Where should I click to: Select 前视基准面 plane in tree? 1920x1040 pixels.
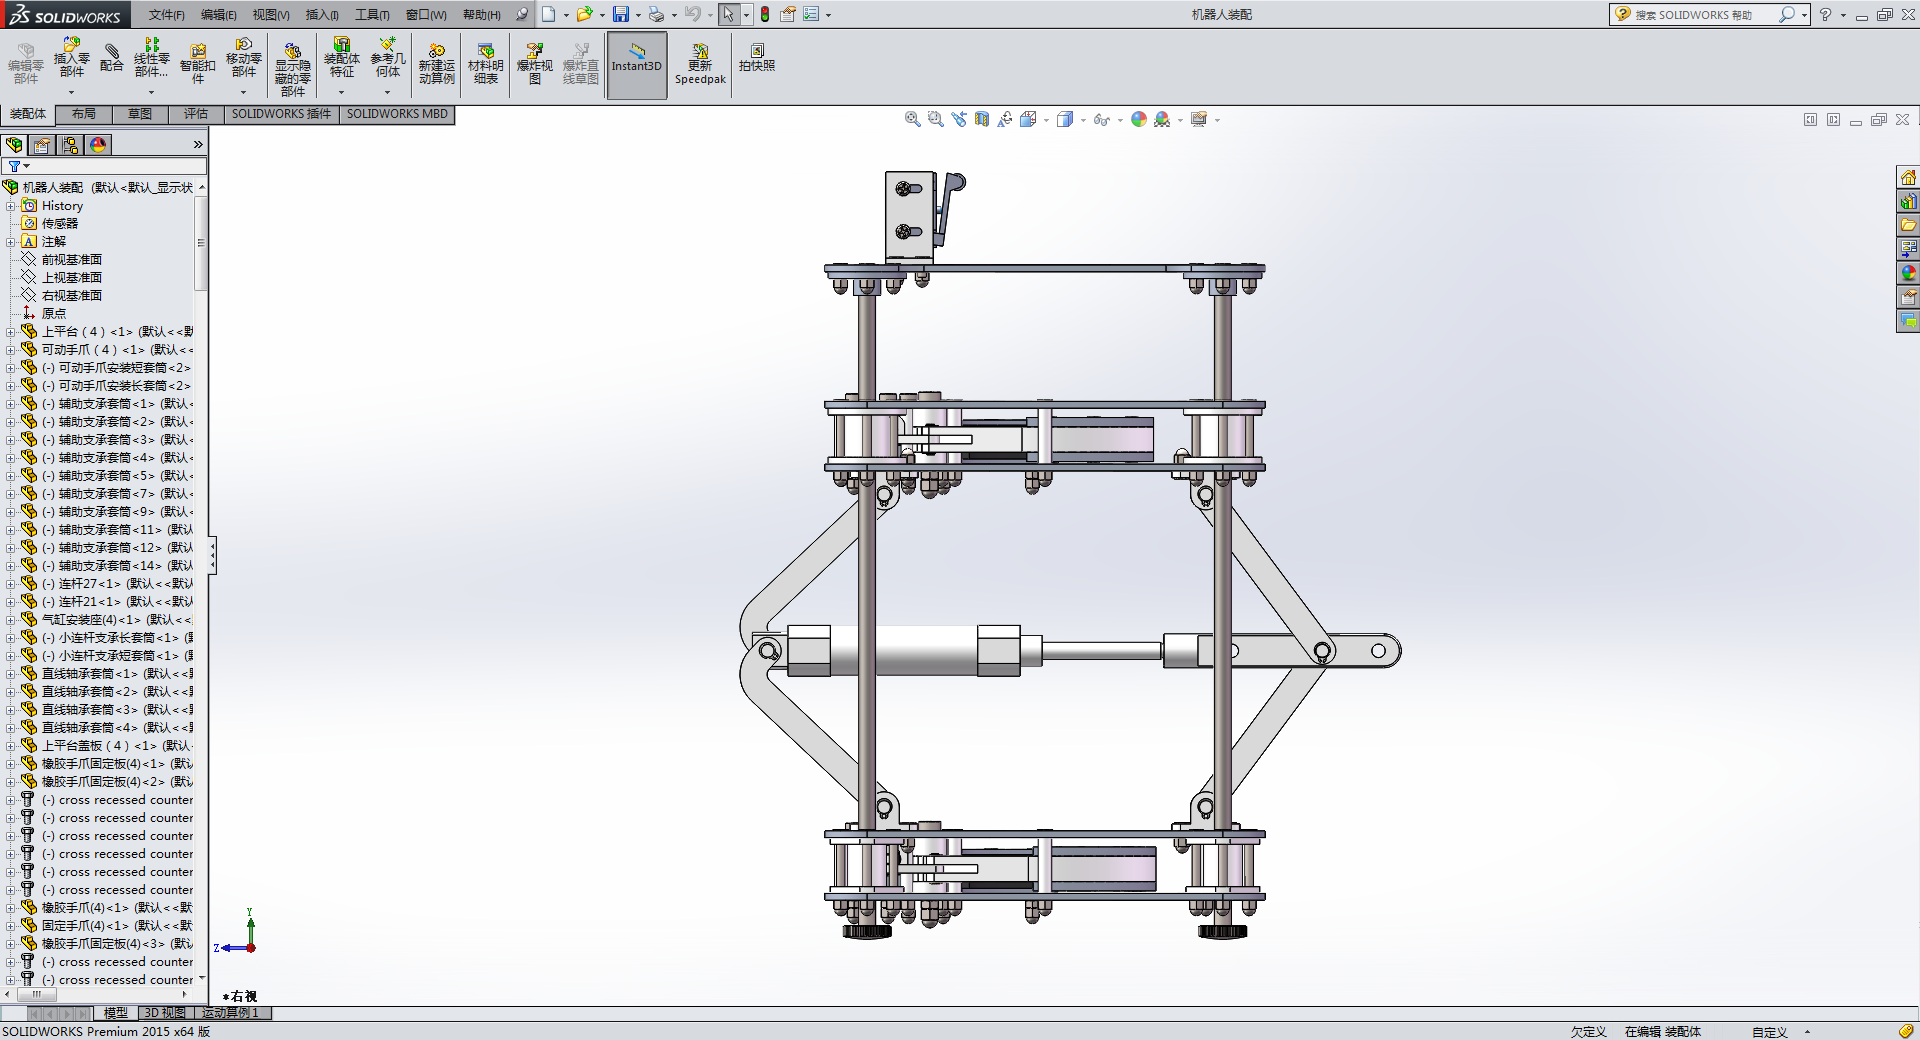72,260
